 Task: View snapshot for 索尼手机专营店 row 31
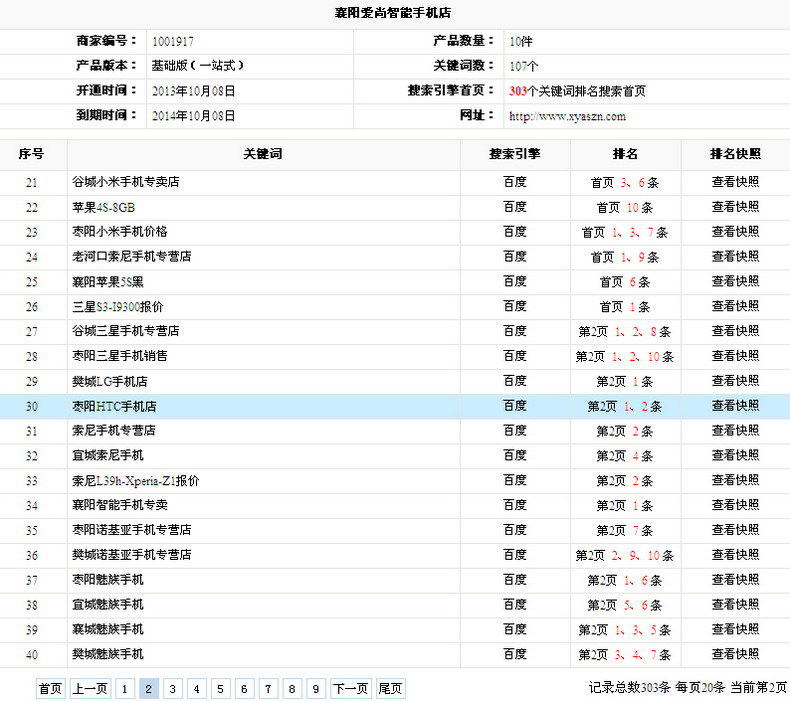pos(735,430)
